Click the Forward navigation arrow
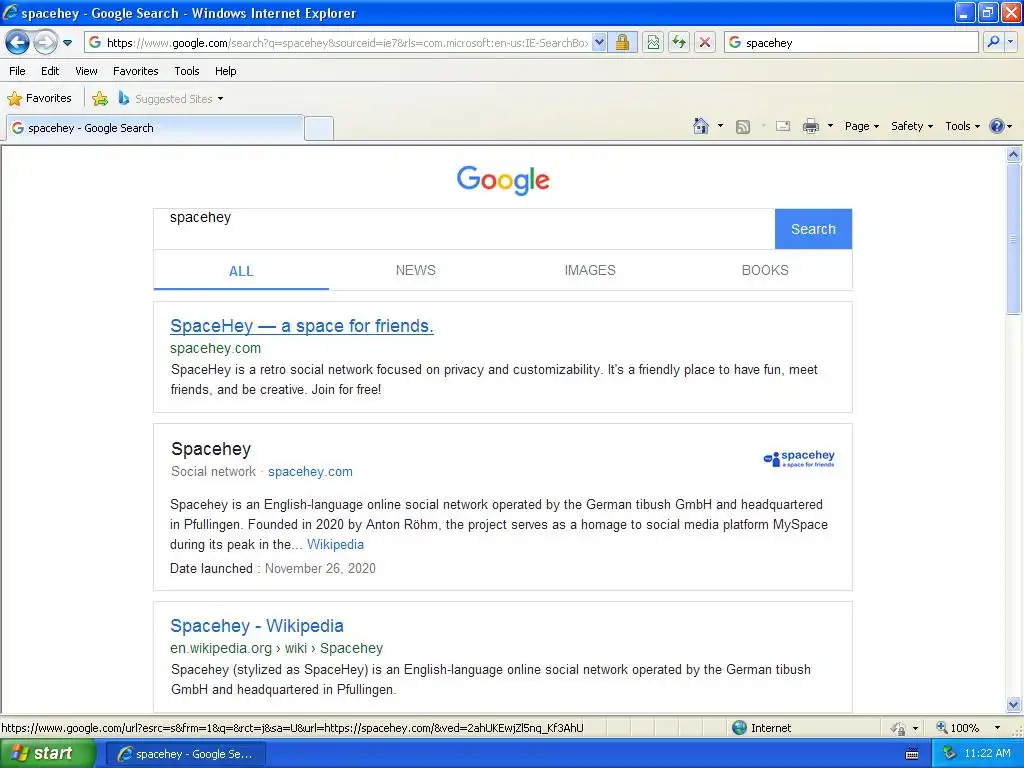 [45, 43]
